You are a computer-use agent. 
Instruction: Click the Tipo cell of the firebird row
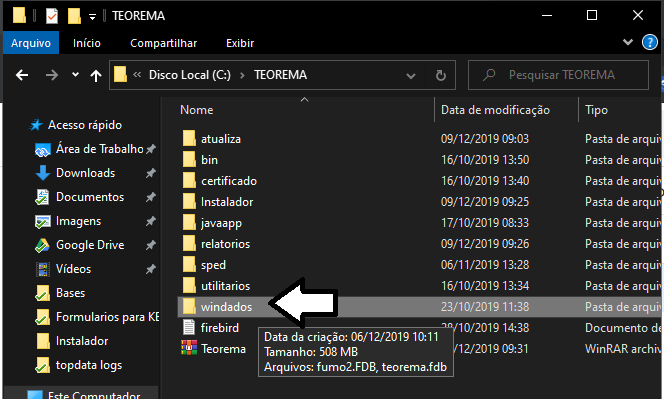tap(622, 328)
